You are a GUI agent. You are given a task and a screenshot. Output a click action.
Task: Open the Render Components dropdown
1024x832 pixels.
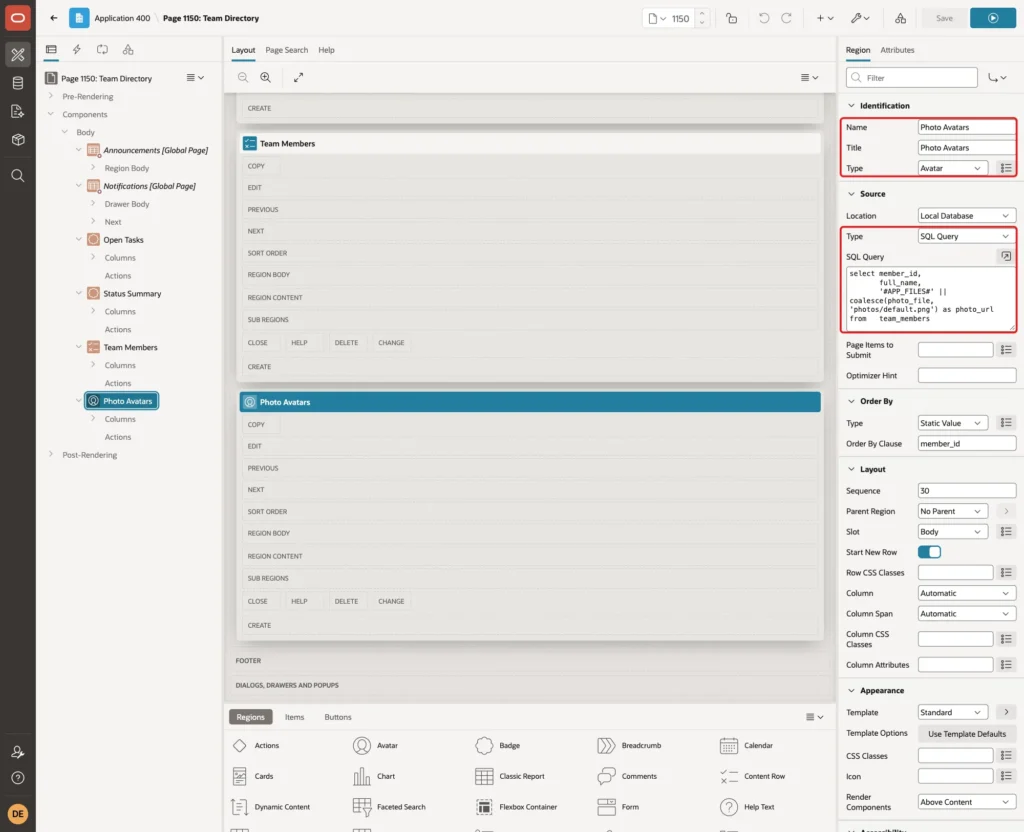(x=967, y=803)
